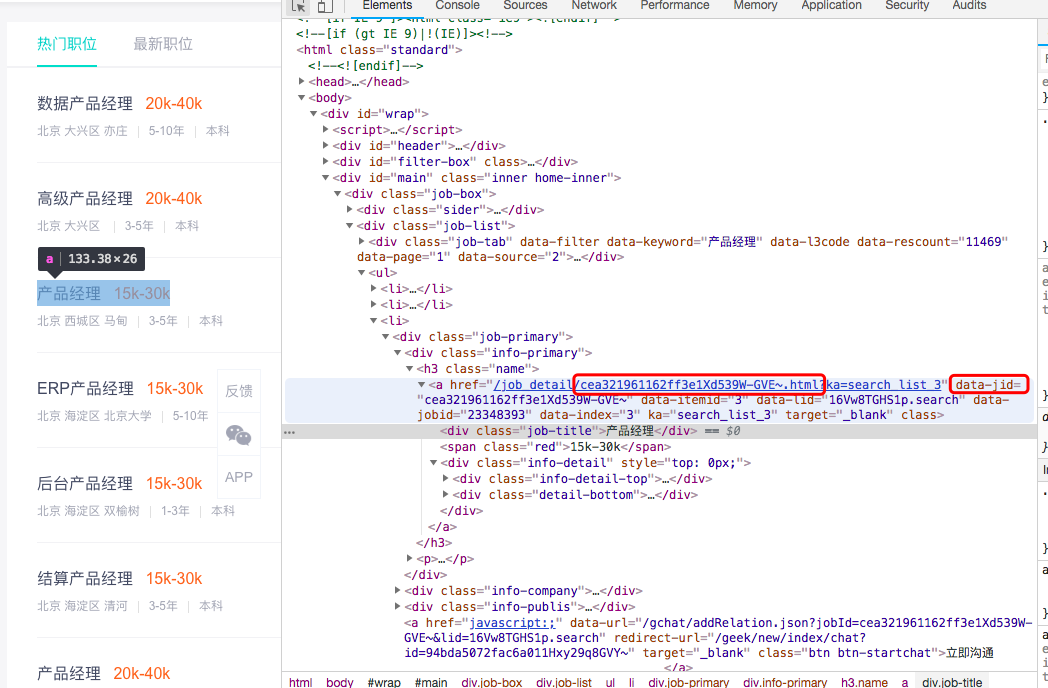Click #main in the breadcrumb bar
Viewport: 1048px width, 688px height.
(430, 682)
